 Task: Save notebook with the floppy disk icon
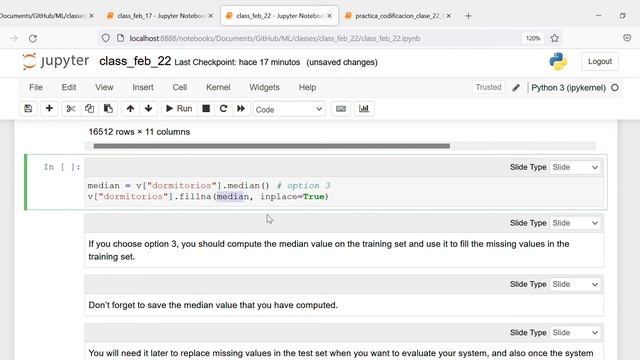[x=28, y=109]
